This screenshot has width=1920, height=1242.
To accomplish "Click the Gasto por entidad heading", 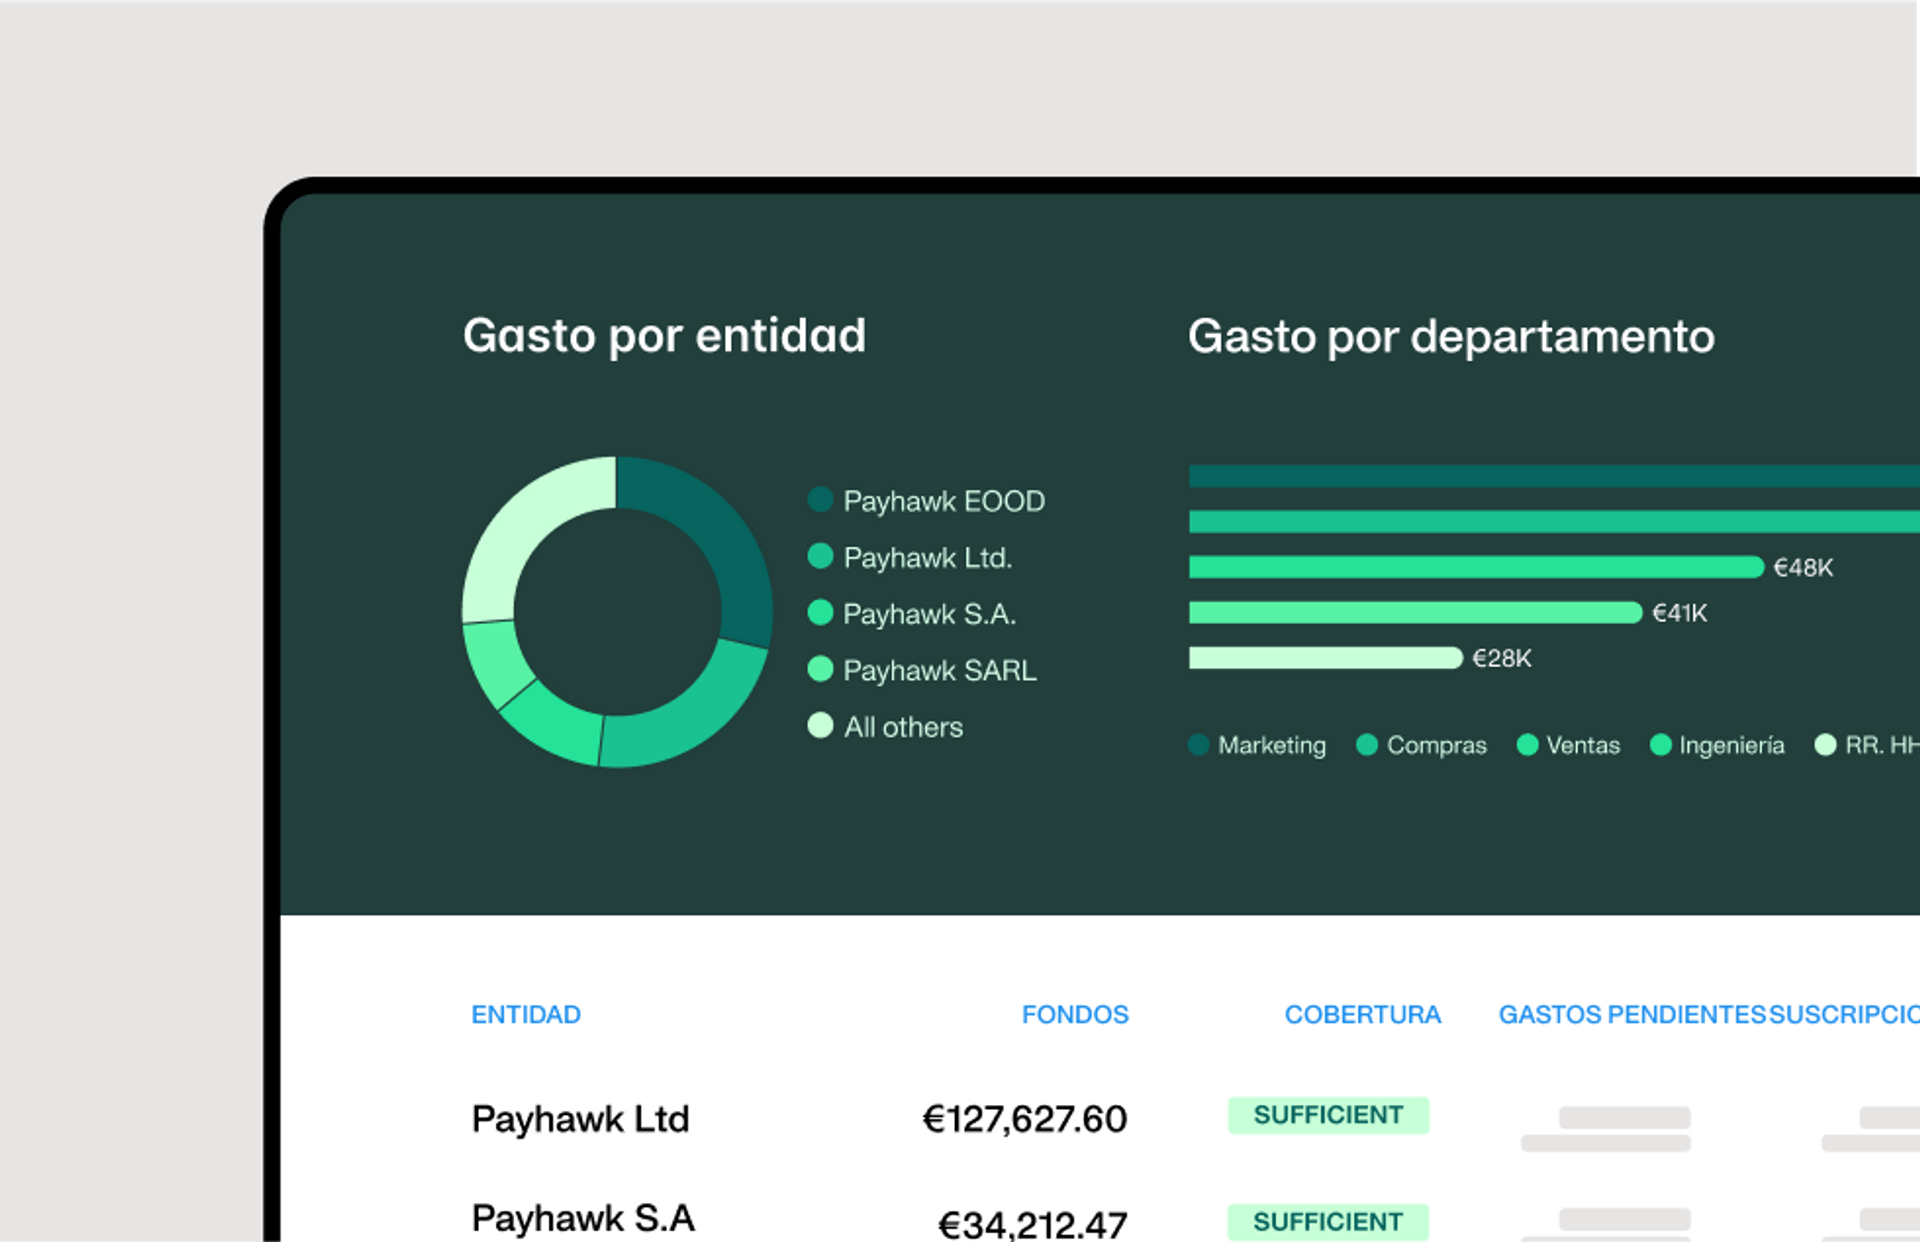I will 664,336.
